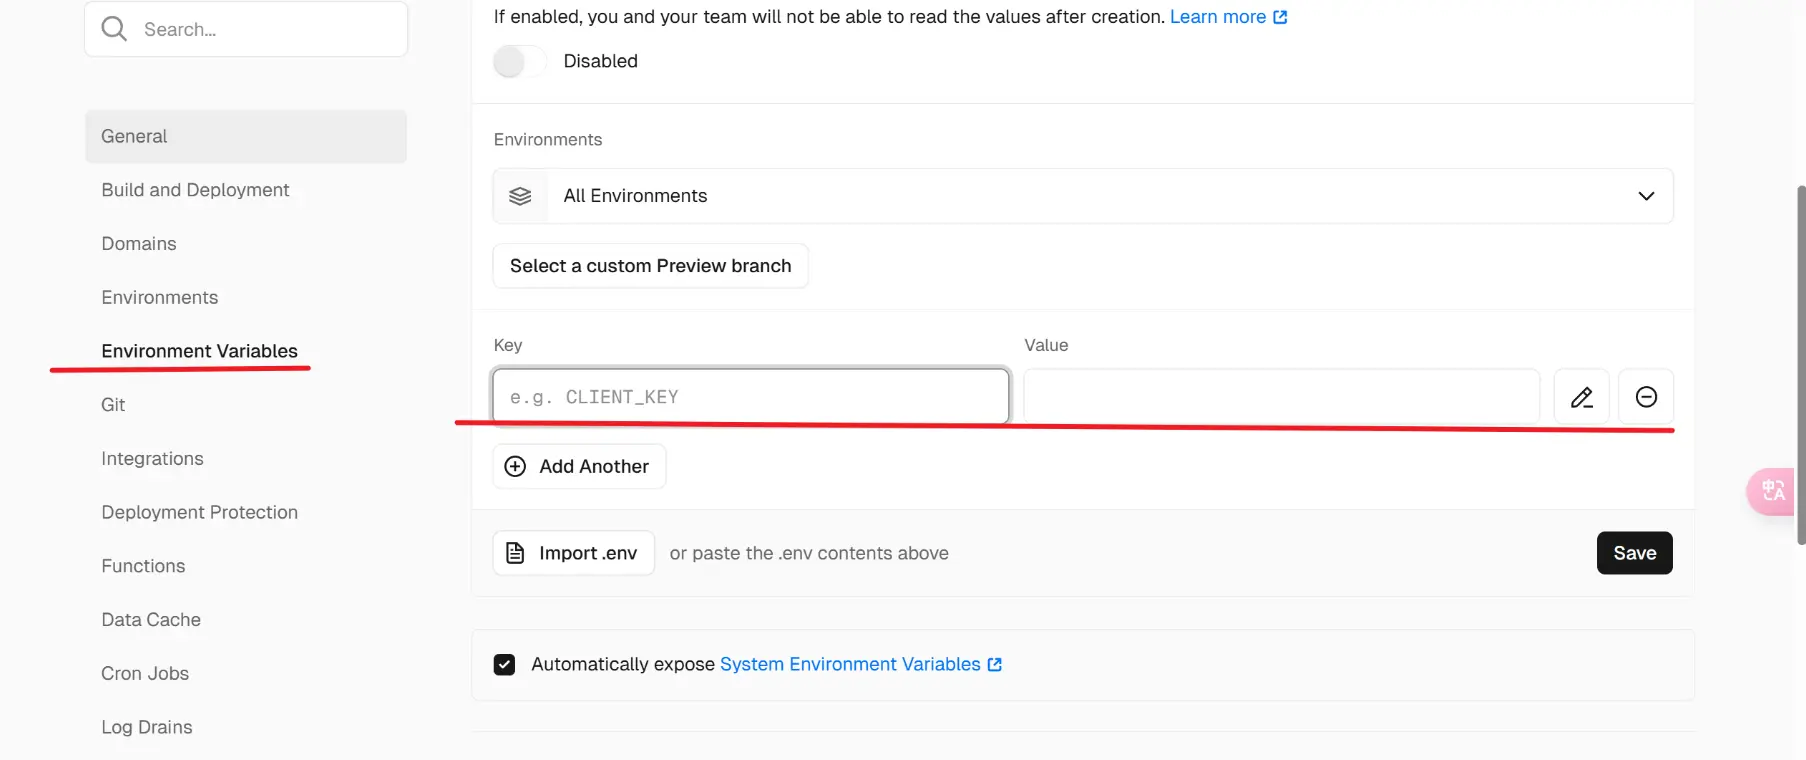Toggle the Disabled sensitive switch
Viewport: 1806px width, 760px height.
(519, 62)
